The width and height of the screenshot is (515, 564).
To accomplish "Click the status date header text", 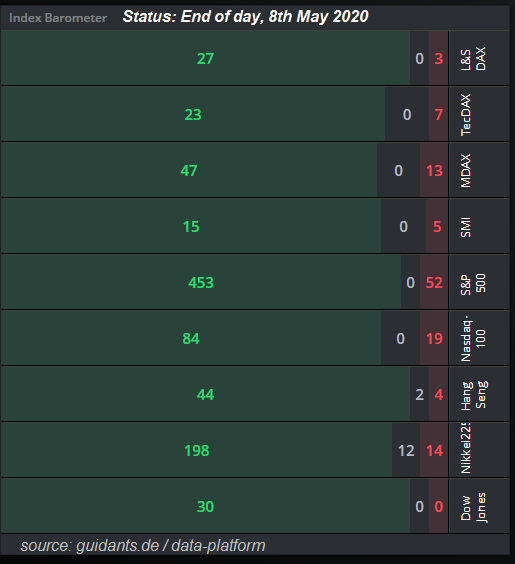I will (x=246, y=17).
